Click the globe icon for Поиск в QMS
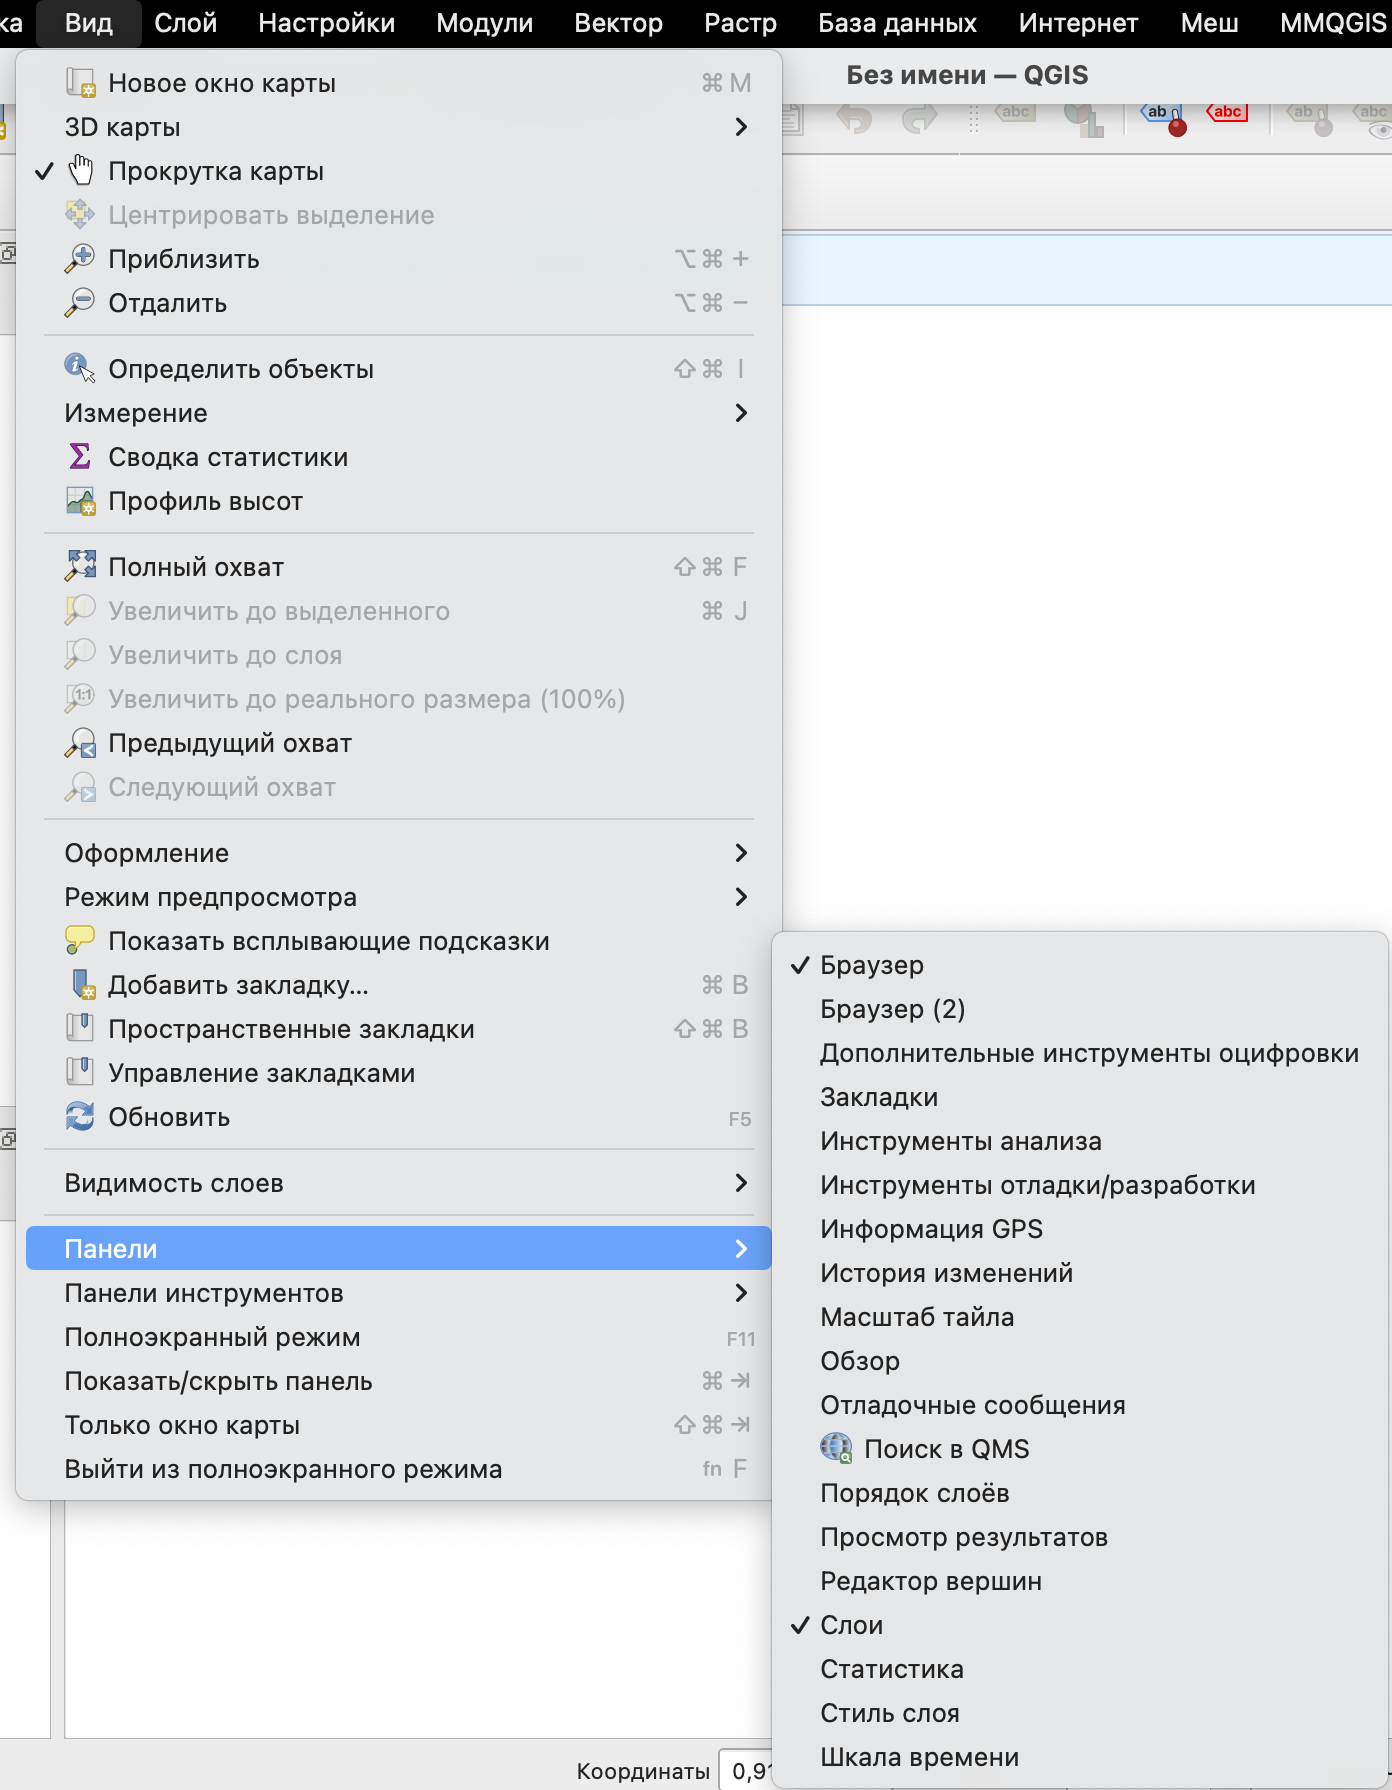Image resolution: width=1392 pixels, height=1790 pixels. tap(836, 1448)
